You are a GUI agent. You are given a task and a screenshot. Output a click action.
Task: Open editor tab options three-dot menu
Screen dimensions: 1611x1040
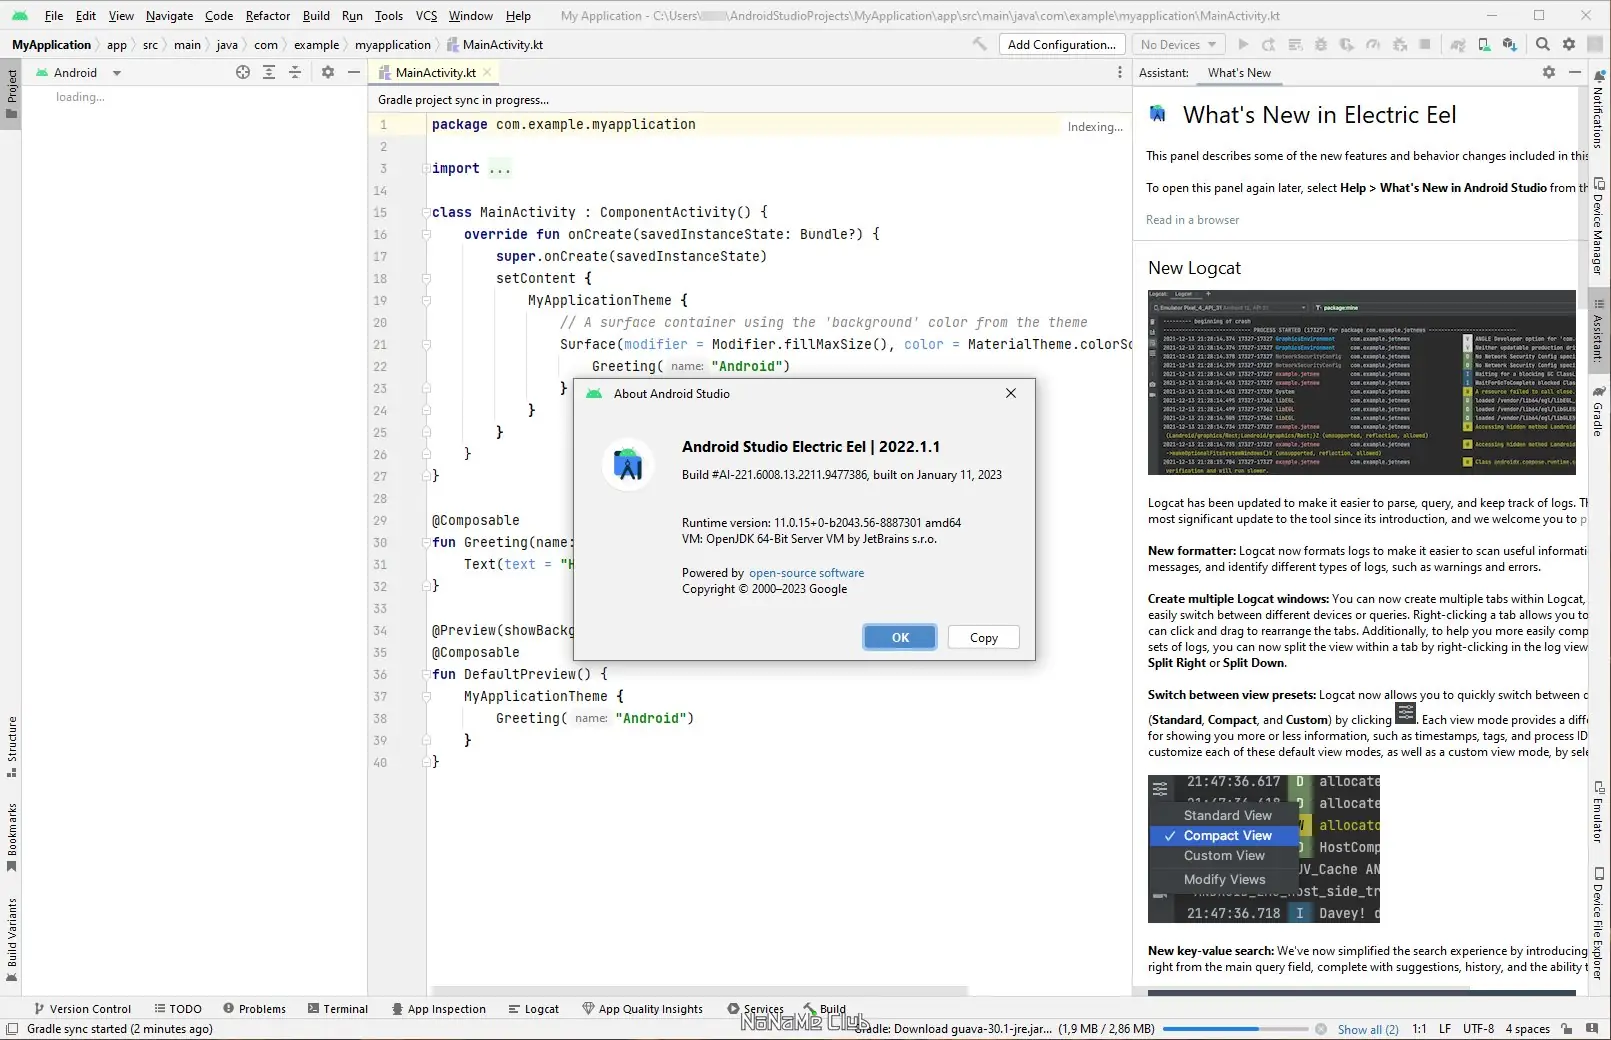pyautogui.click(x=1119, y=72)
